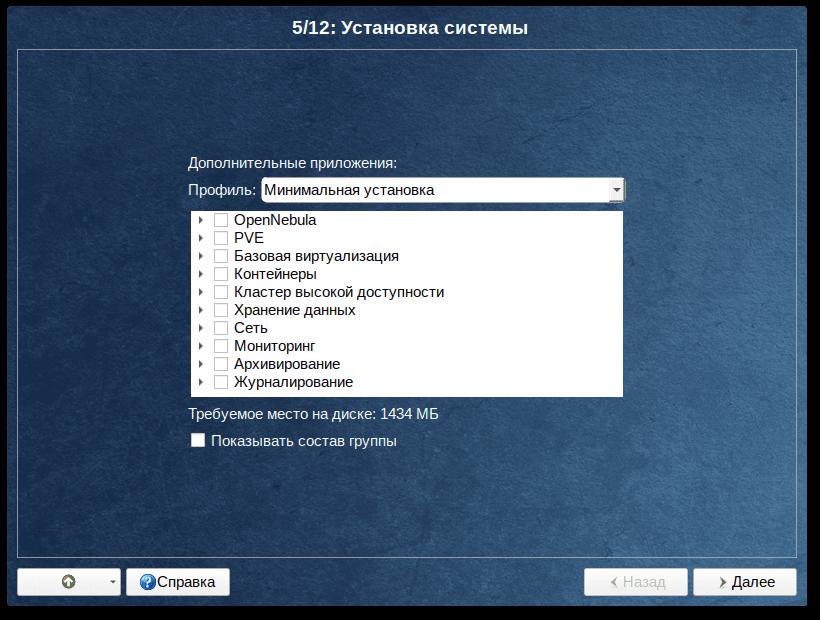Image resolution: width=820 pixels, height=620 pixels.
Task: Select the Журналирование label
Action: coord(293,382)
